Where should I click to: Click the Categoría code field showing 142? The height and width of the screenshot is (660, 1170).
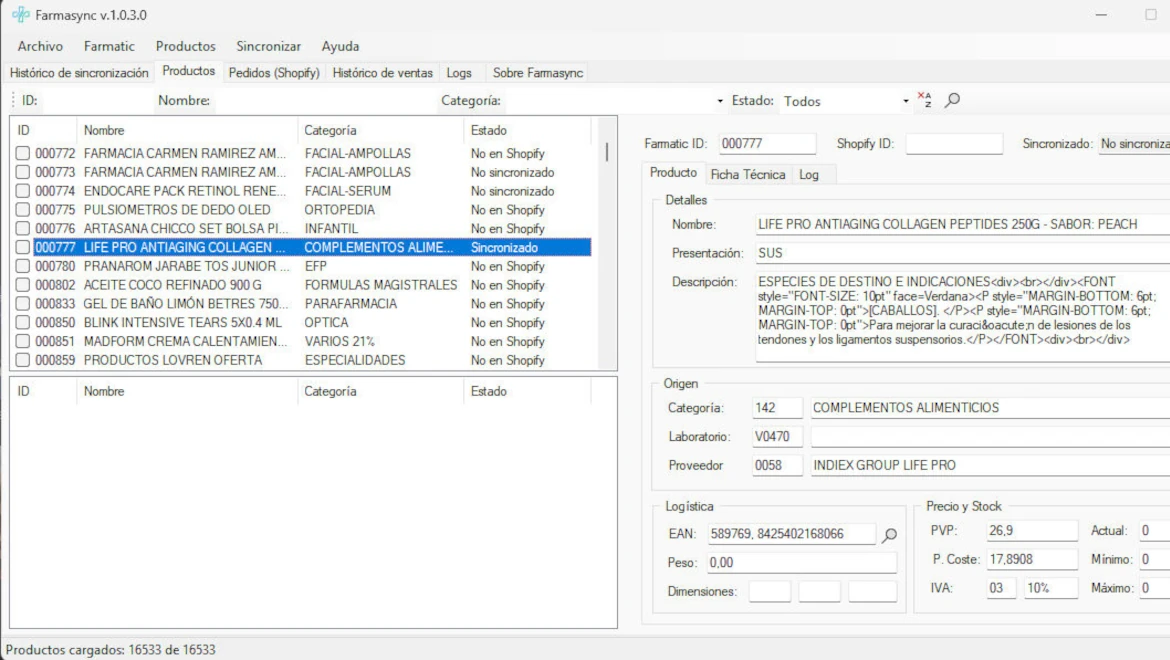tap(778, 408)
